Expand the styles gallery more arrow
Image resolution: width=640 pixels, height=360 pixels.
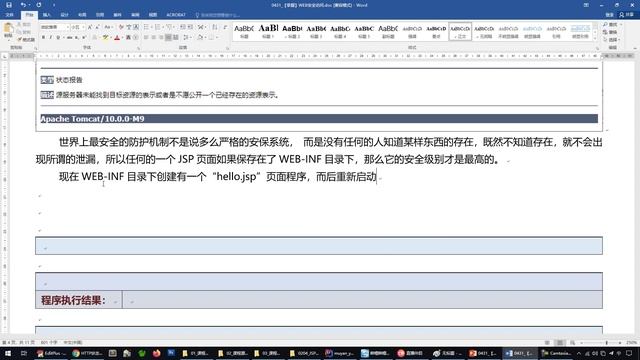click(595, 38)
